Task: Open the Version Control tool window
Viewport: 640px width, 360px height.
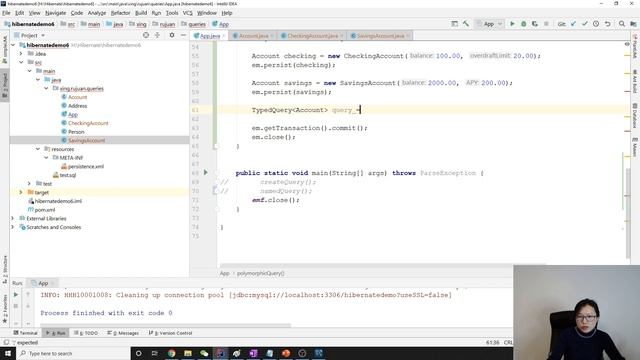Action: tap(171, 333)
